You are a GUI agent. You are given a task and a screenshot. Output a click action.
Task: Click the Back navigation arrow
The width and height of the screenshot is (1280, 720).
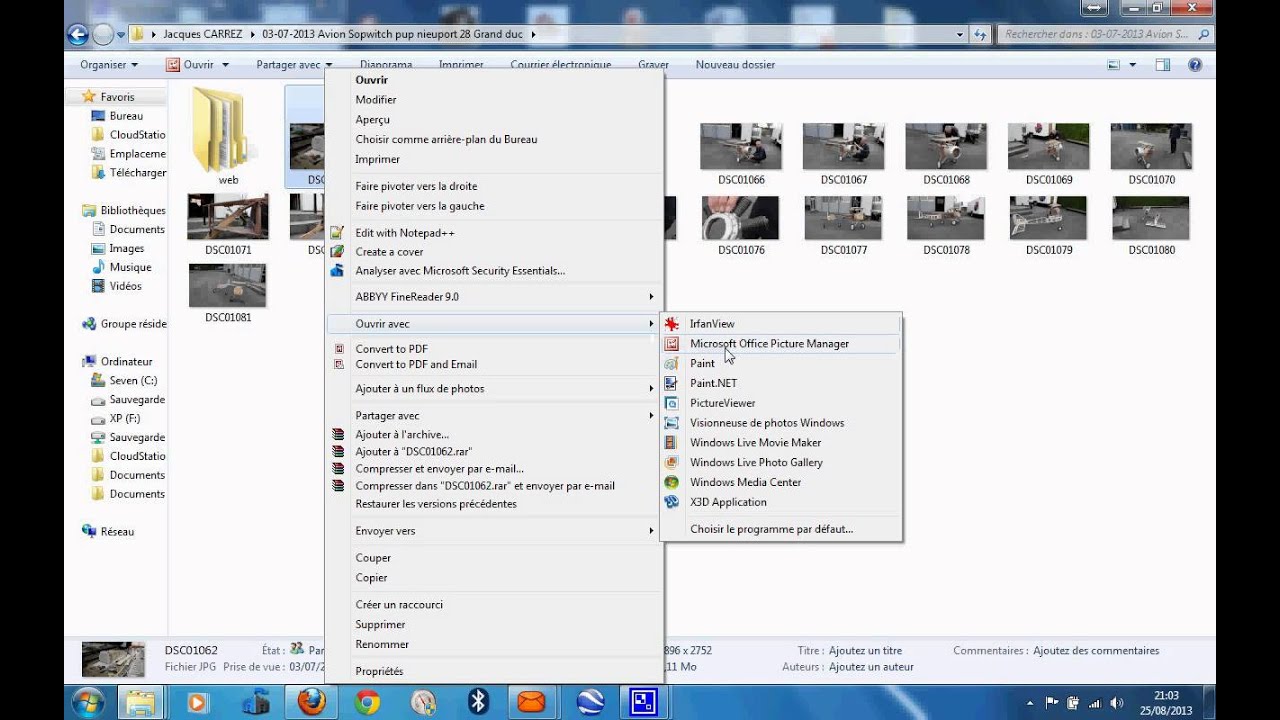tap(78, 34)
